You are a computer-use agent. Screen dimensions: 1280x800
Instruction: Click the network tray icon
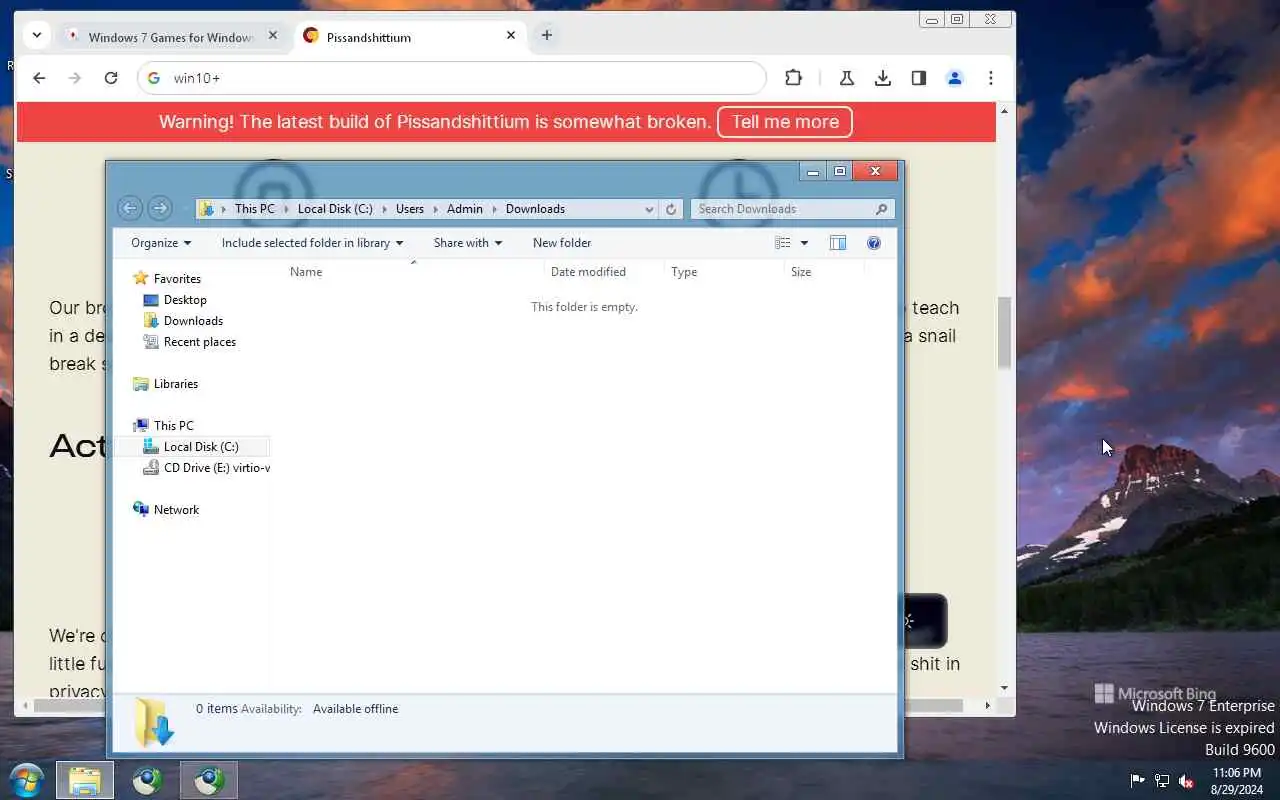pyautogui.click(x=1162, y=781)
